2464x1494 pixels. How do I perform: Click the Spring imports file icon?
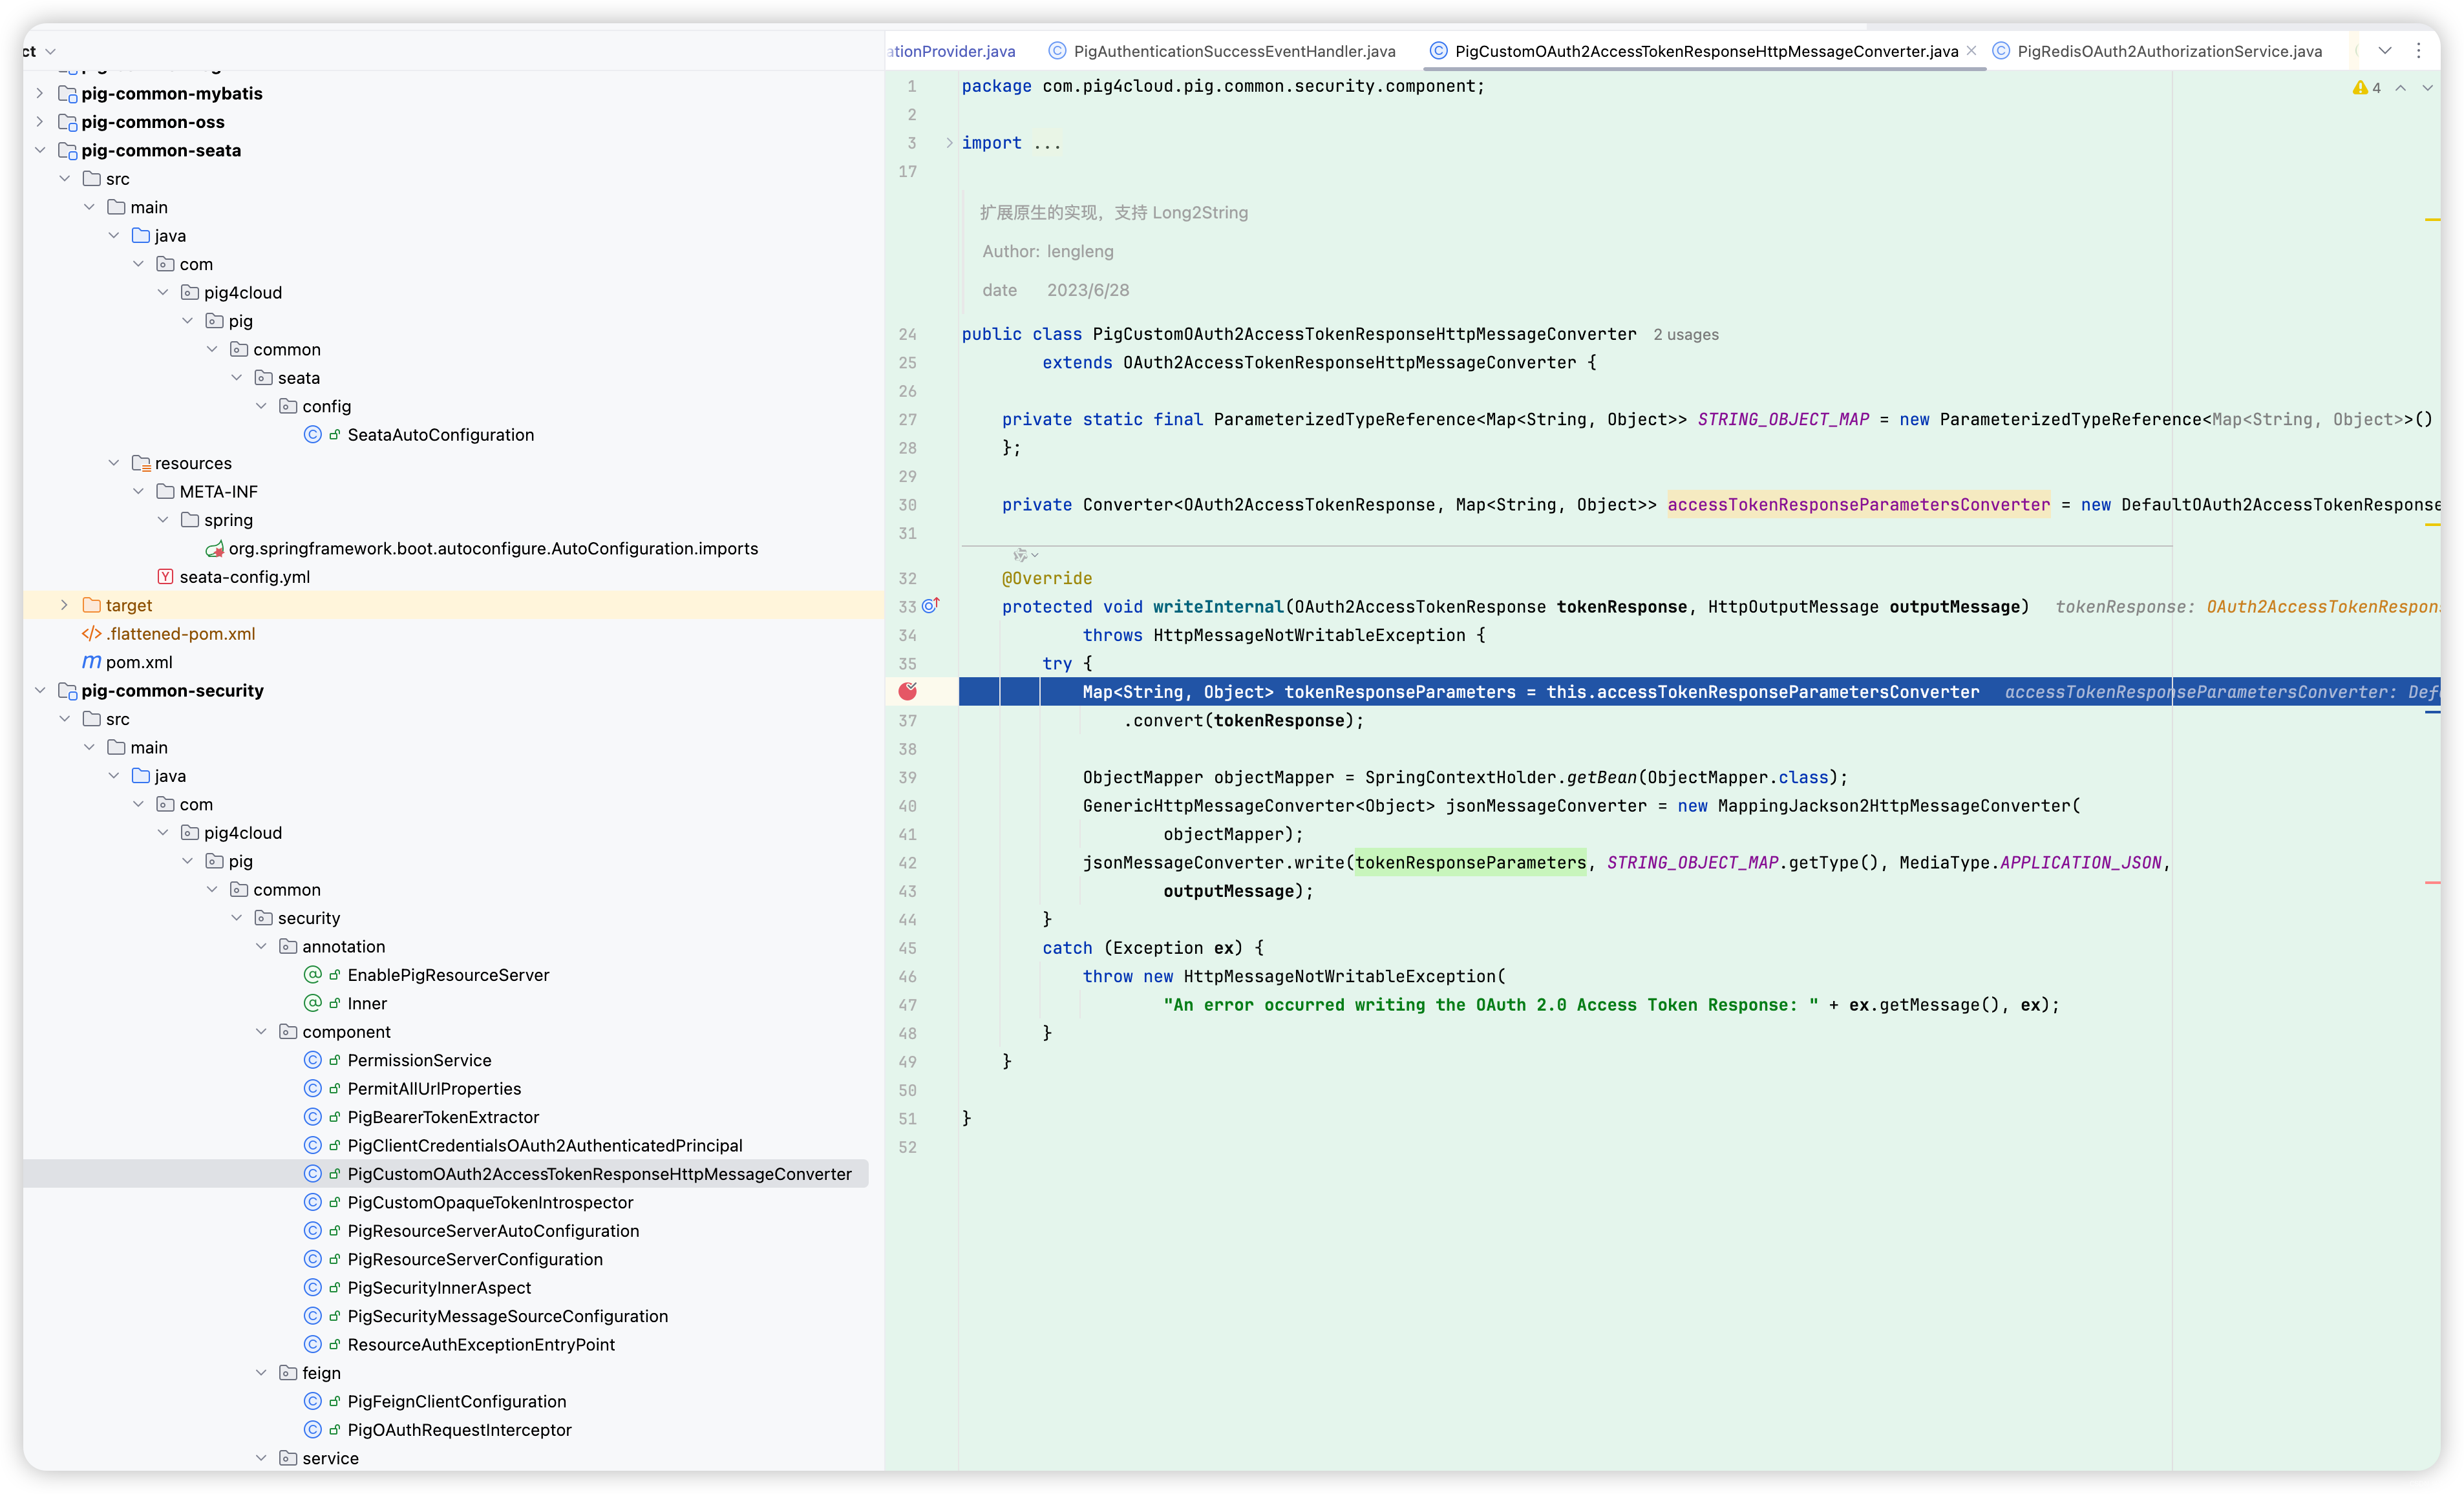point(214,548)
